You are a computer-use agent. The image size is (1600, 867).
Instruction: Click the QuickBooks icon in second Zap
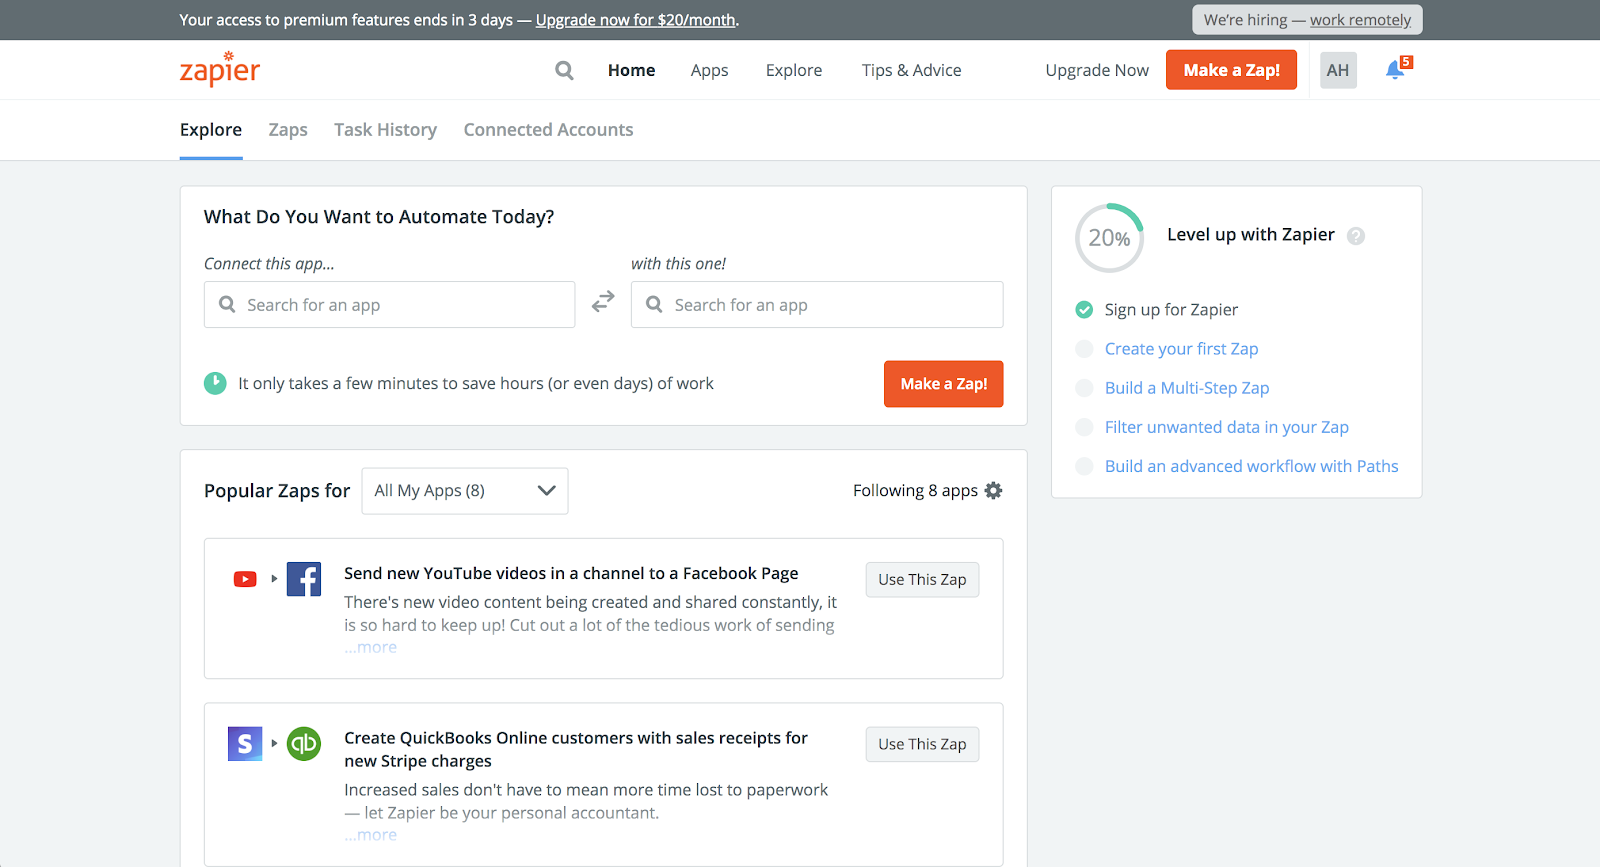[x=304, y=744]
